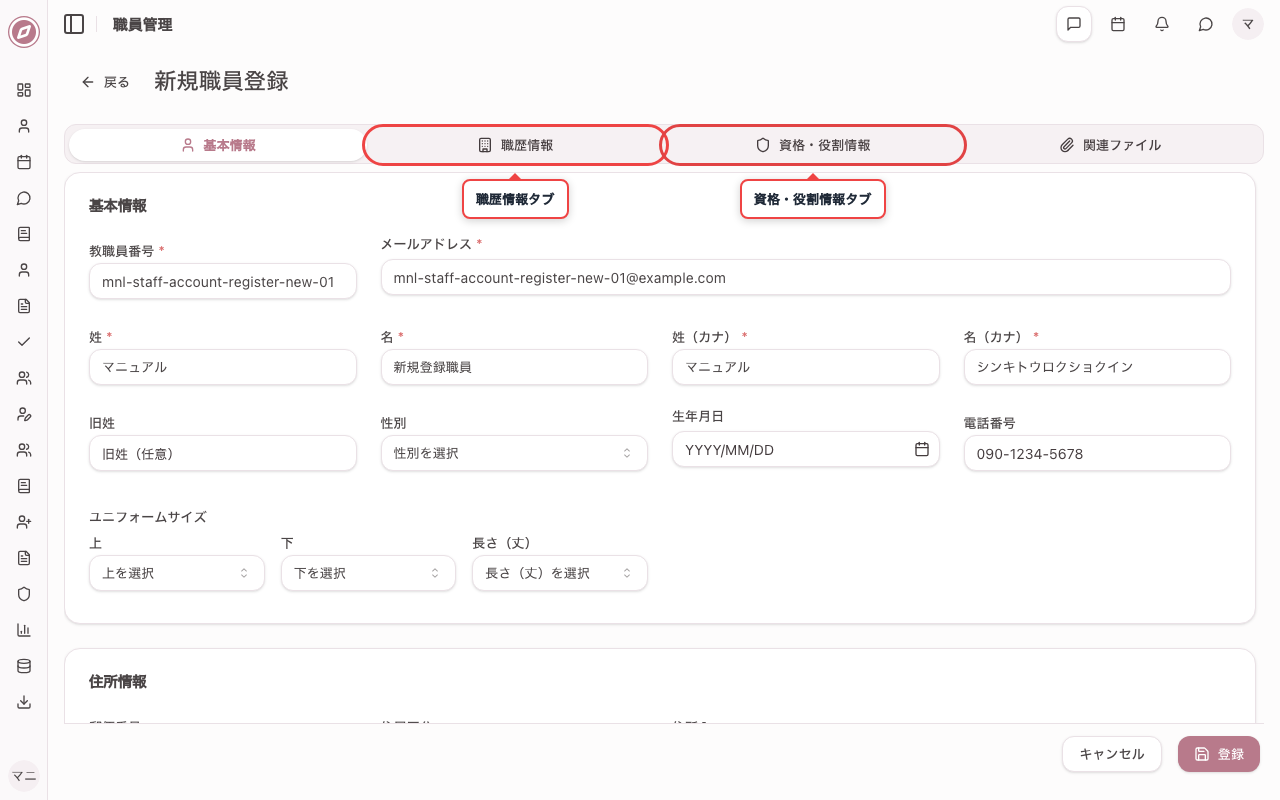Open the マ profile avatar in the header
The width and height of the screenshot is (1280, 800).
coord(1248,24)
